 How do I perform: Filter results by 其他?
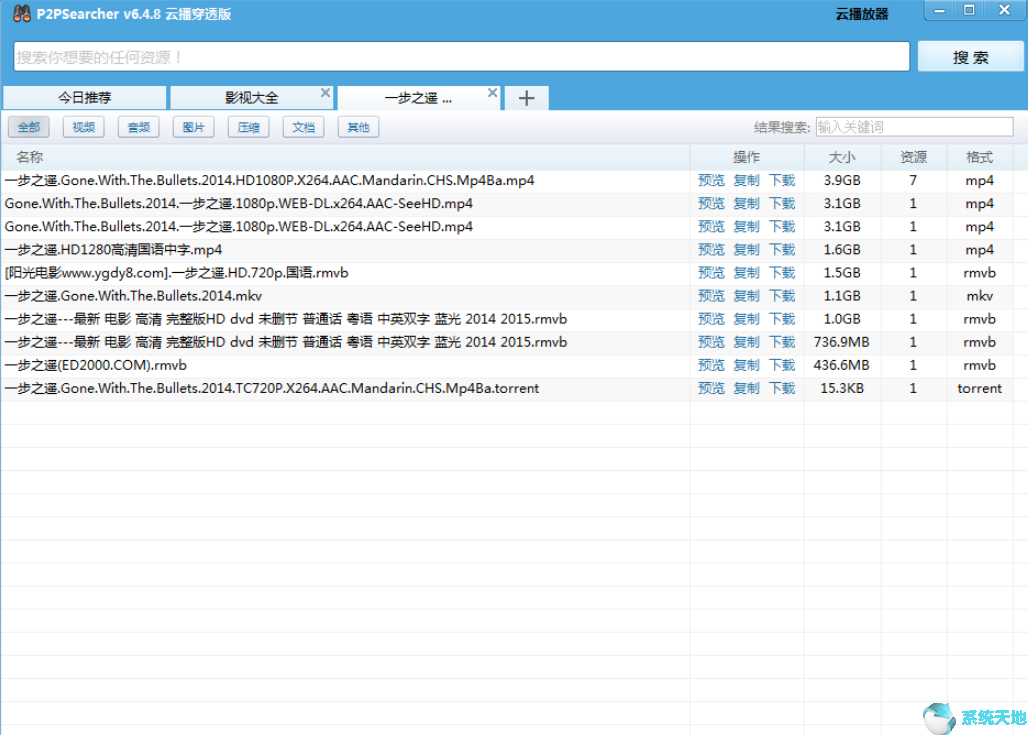[x=359, y=127]
